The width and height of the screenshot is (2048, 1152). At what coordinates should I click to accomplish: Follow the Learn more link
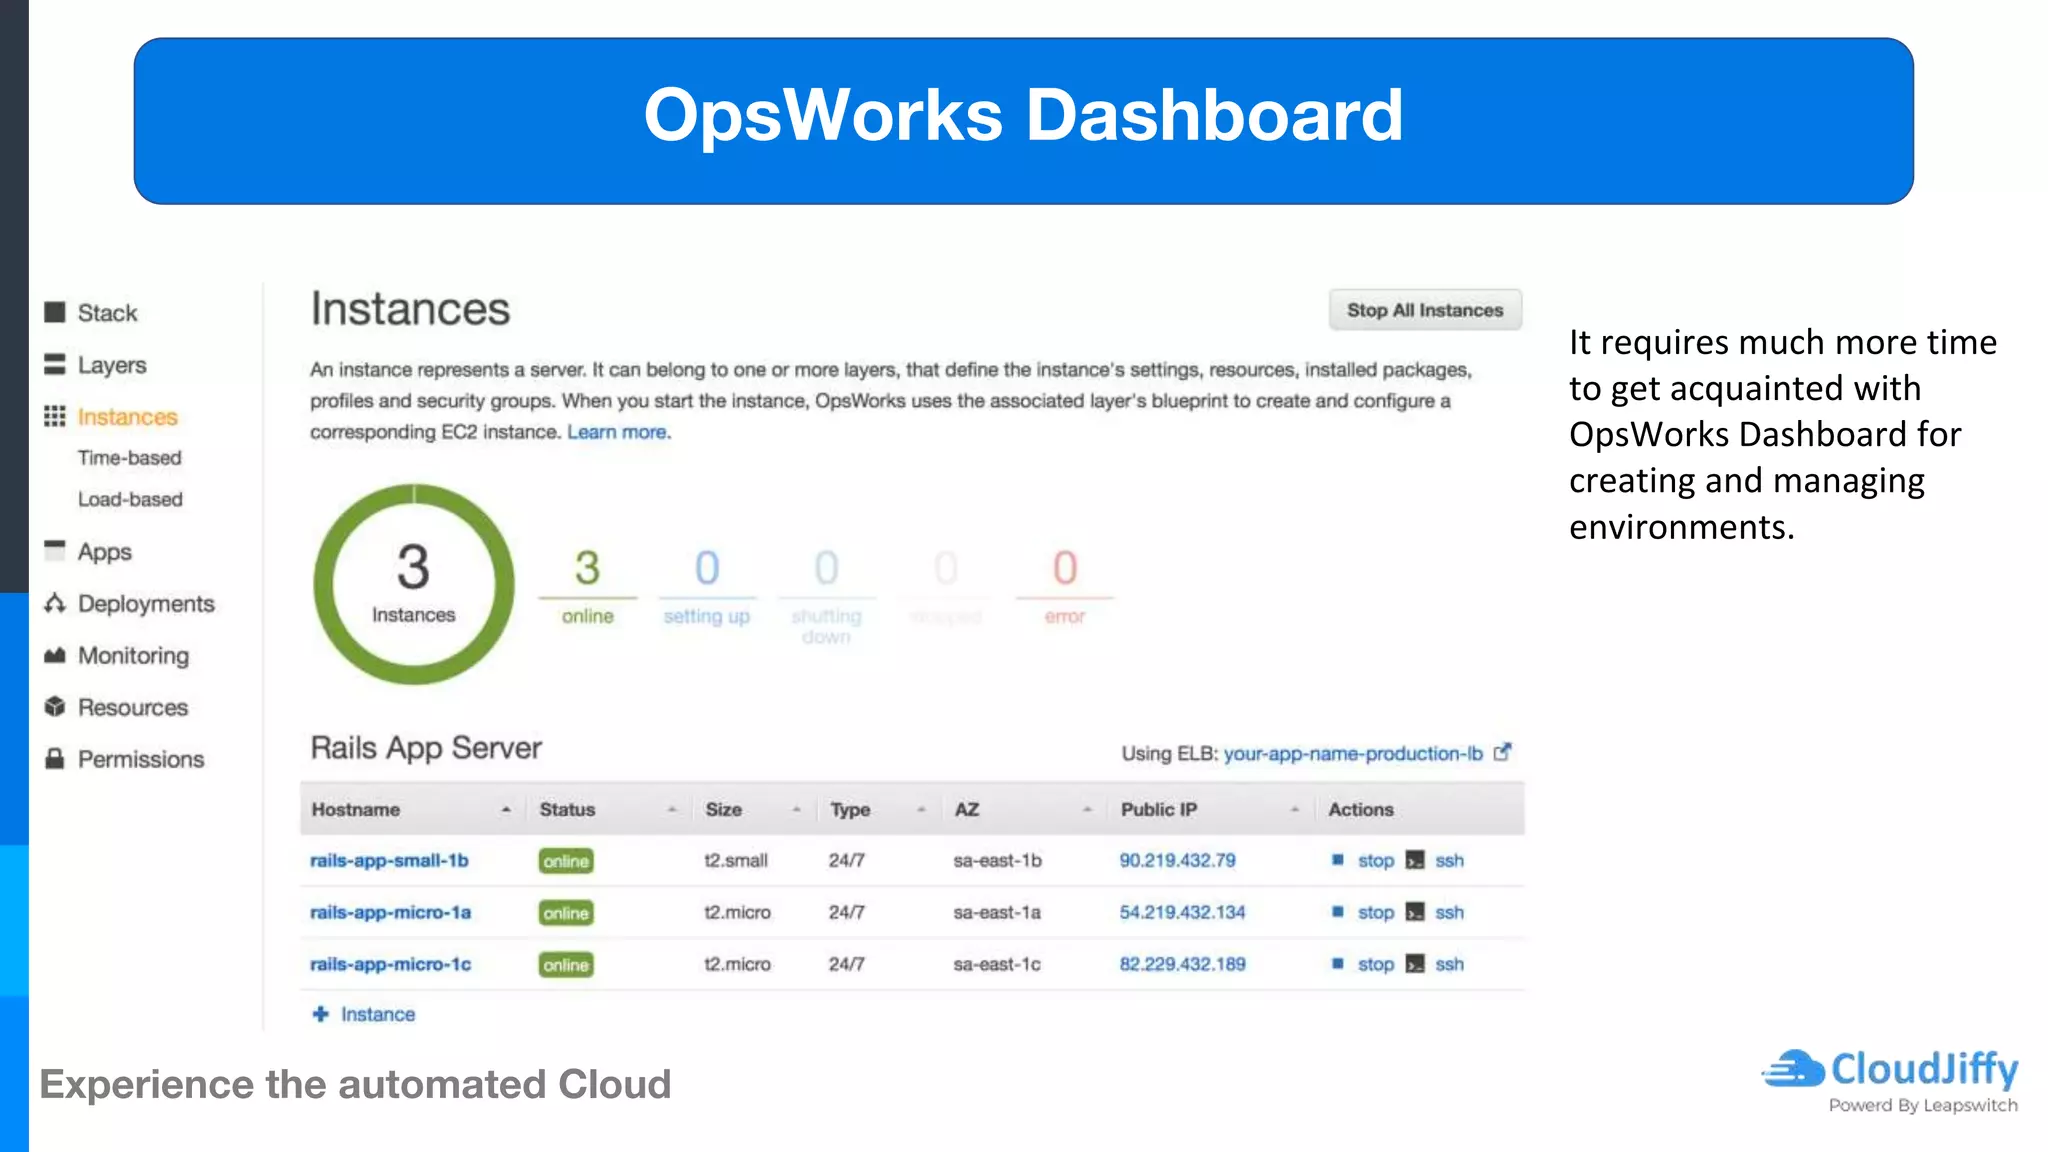619,432
